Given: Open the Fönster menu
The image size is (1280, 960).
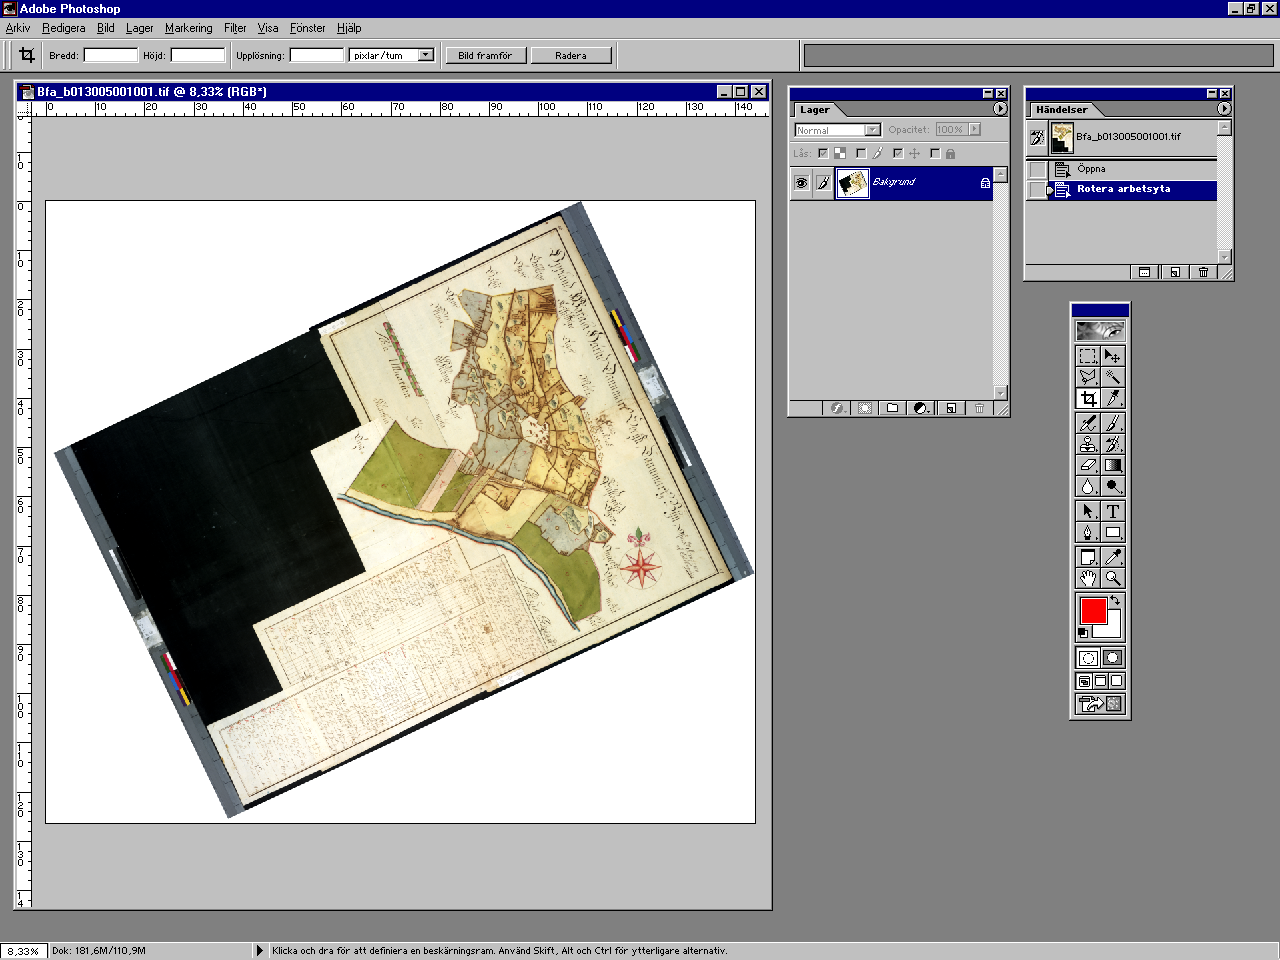Looking at the screenshot, I should point(308,28).
